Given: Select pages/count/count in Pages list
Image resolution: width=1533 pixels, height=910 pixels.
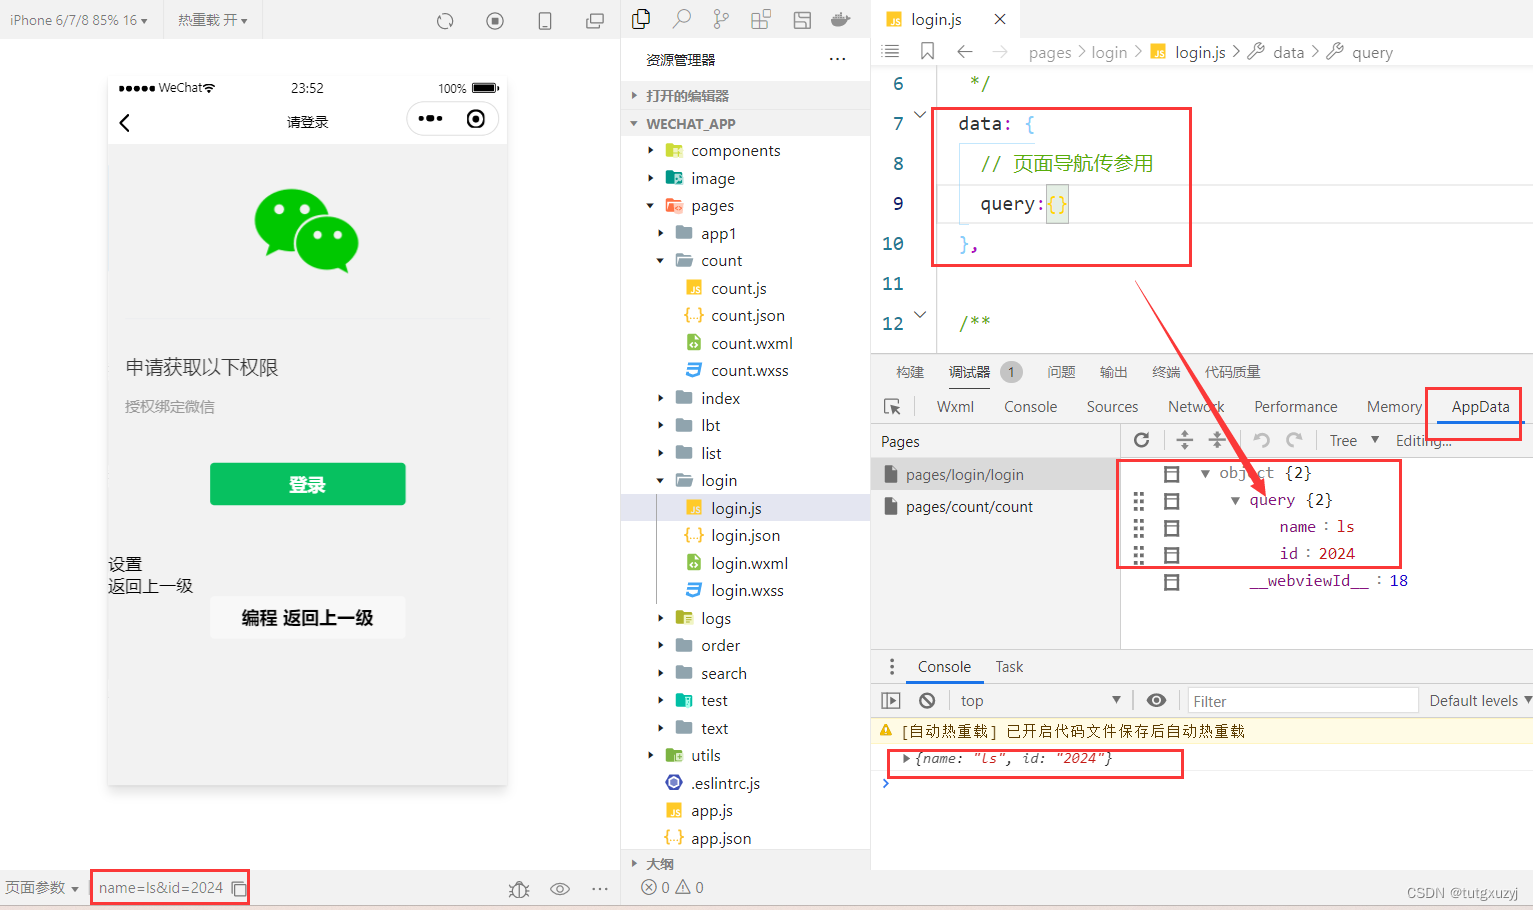Looking at the screenshot, I should [x=969, y=507].
